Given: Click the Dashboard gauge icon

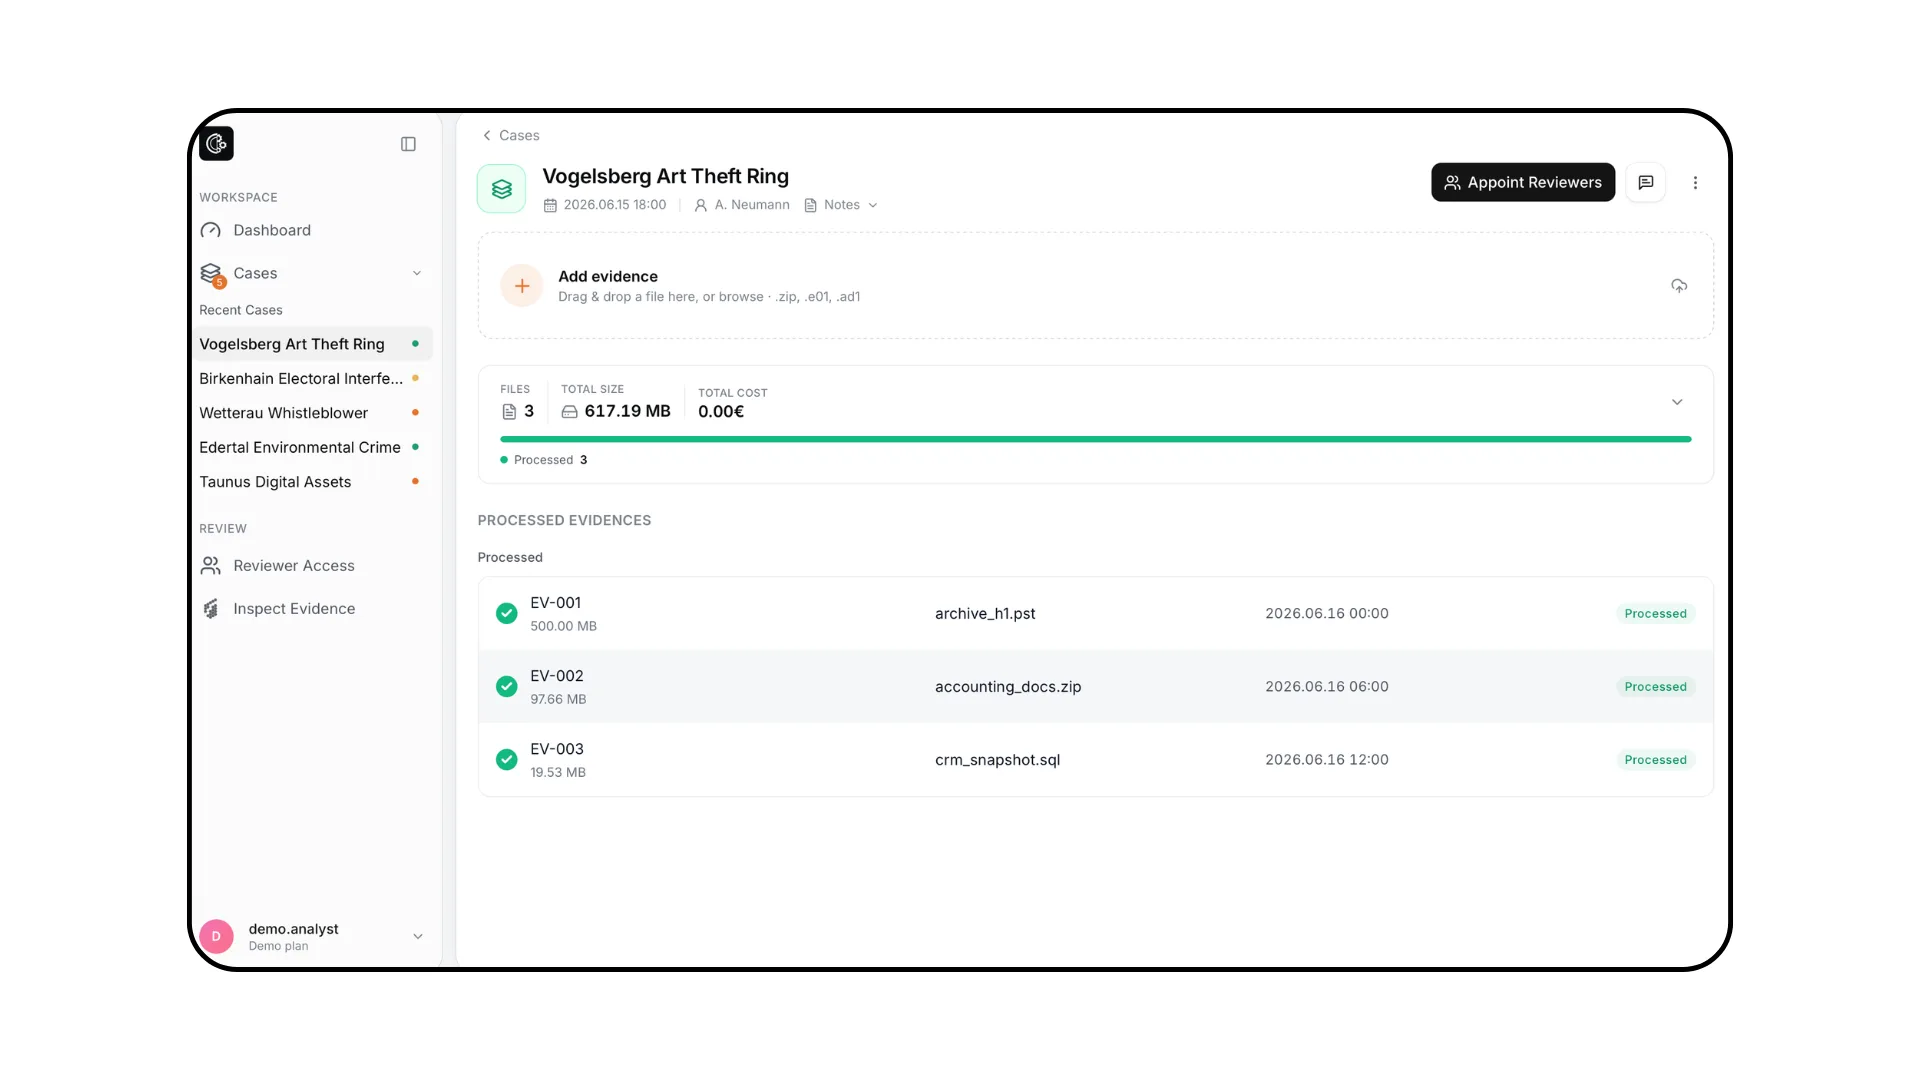Looking at the screenshot, I should pos(210,230).
